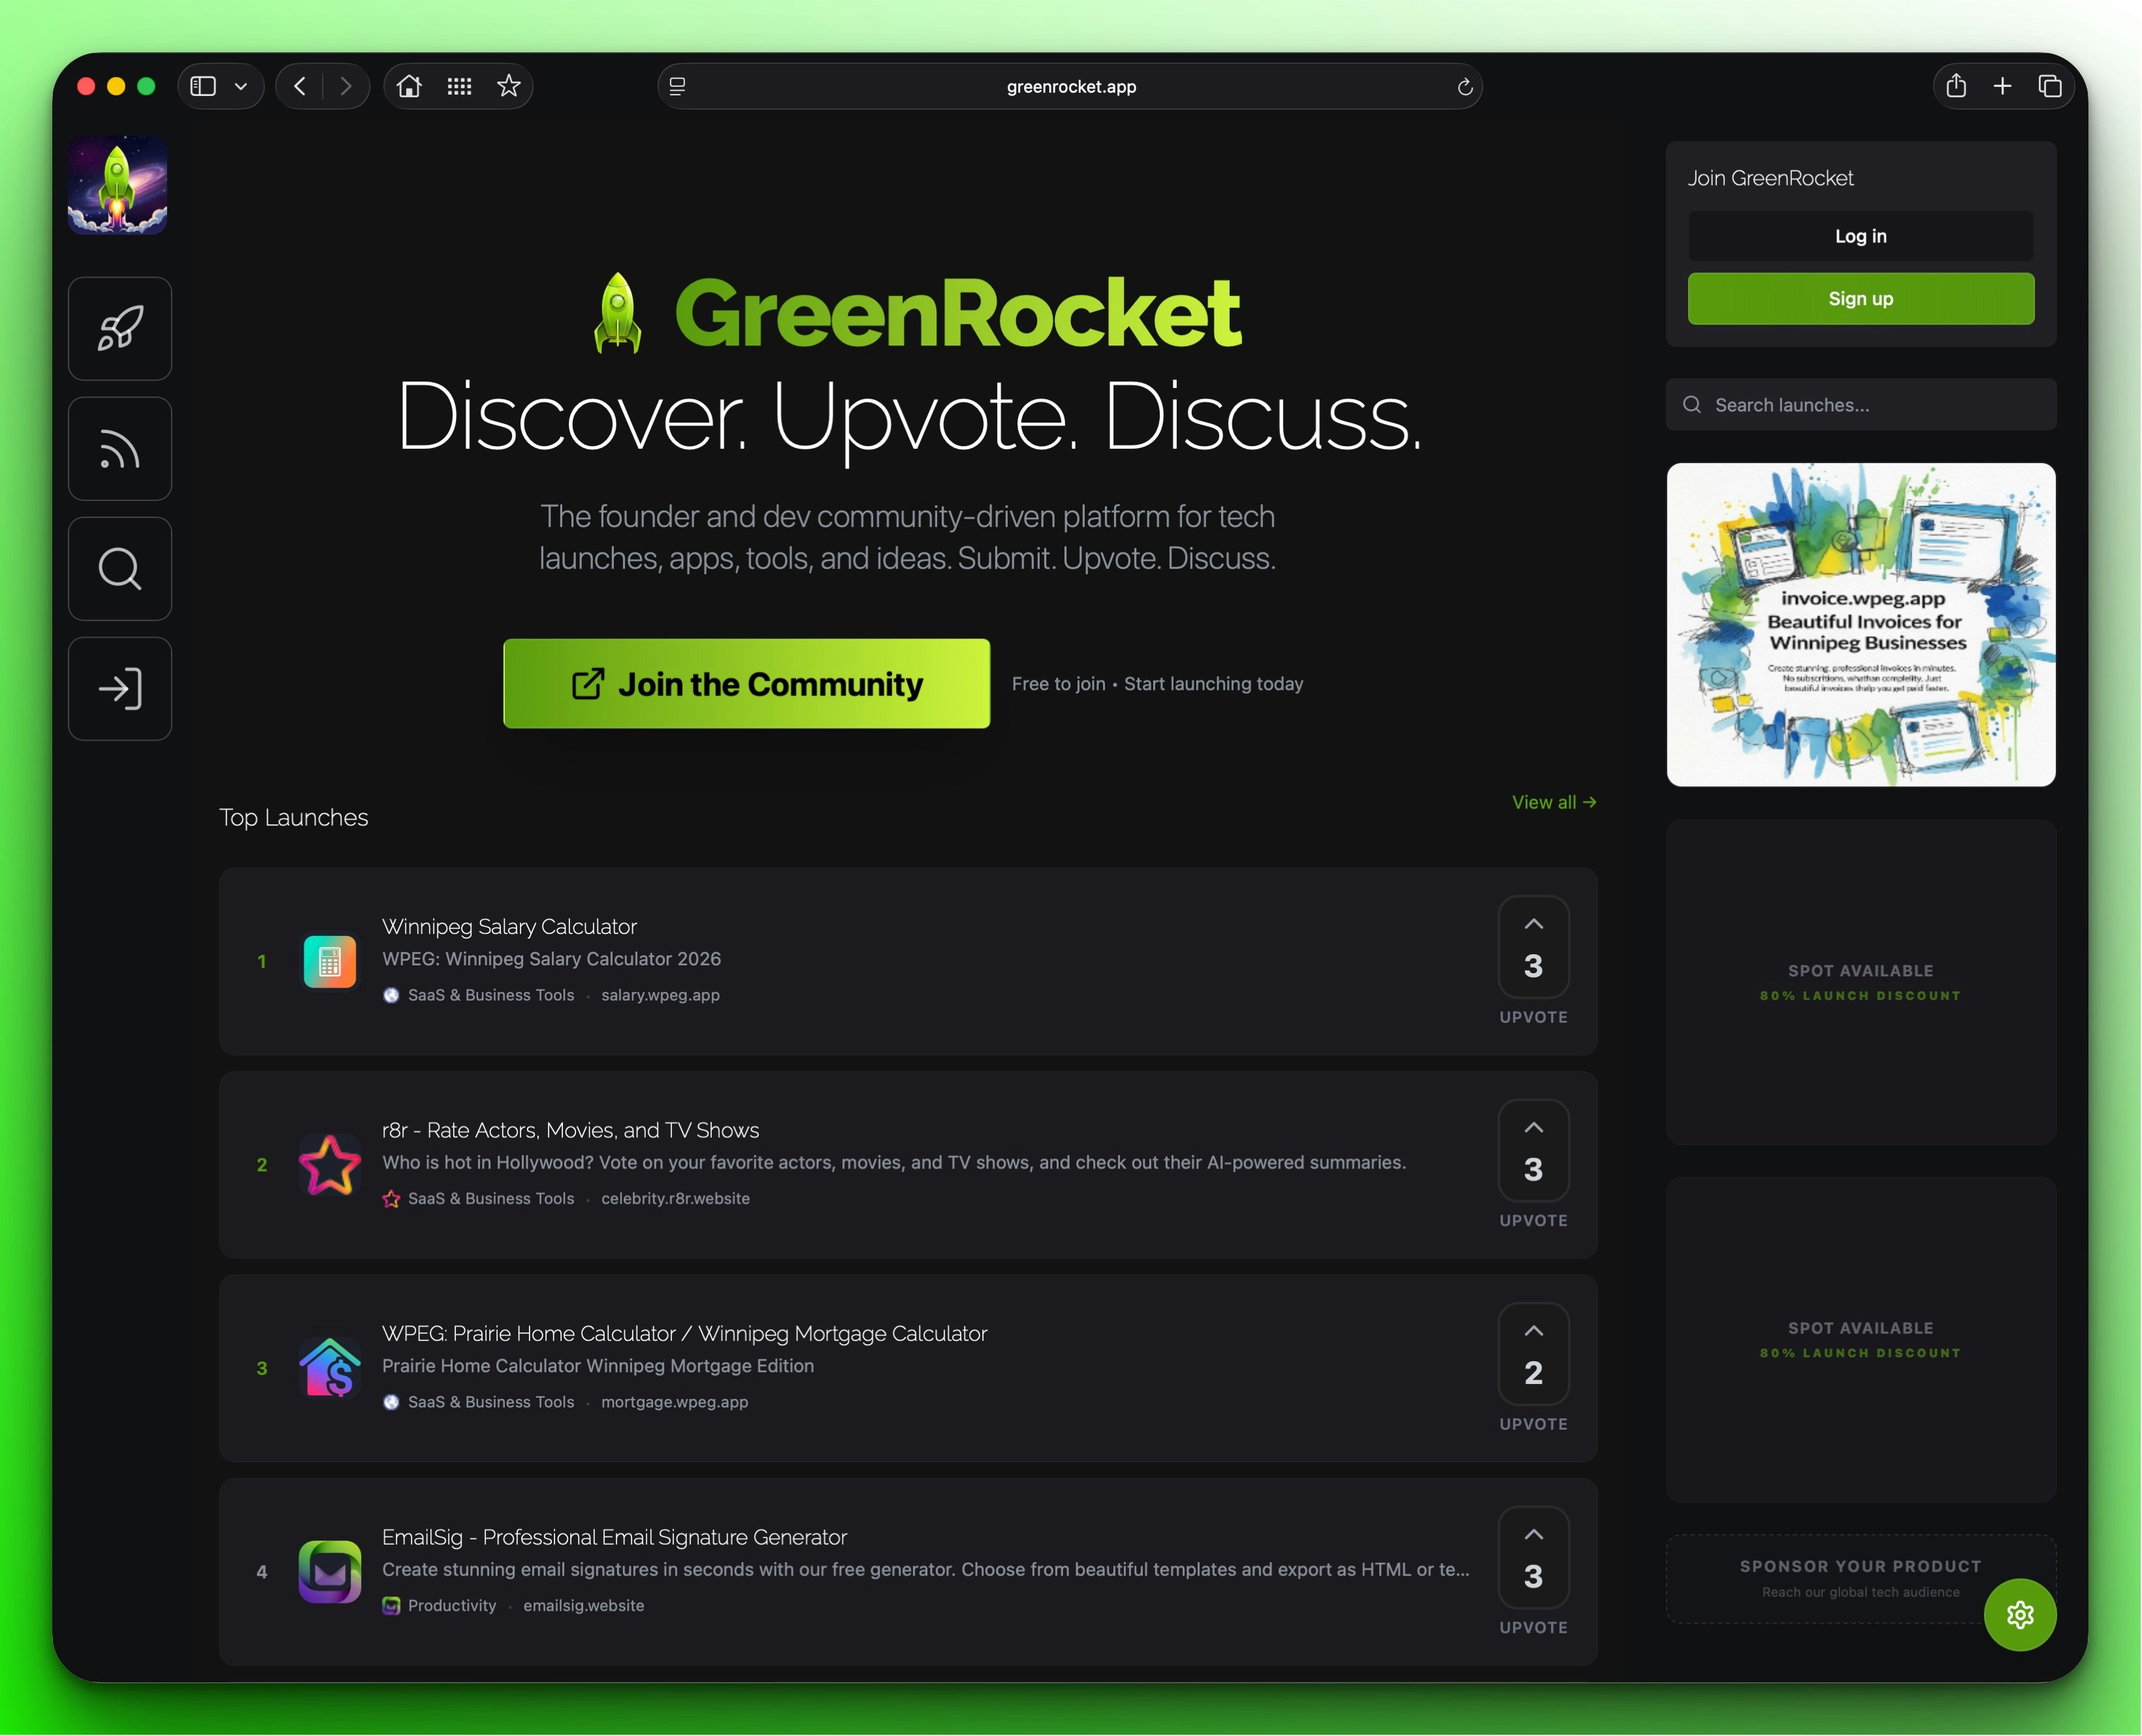2142x1736 pixels.
Task: Open the View all launches link
Action: pyautogui.click(x=1552, y=801)
